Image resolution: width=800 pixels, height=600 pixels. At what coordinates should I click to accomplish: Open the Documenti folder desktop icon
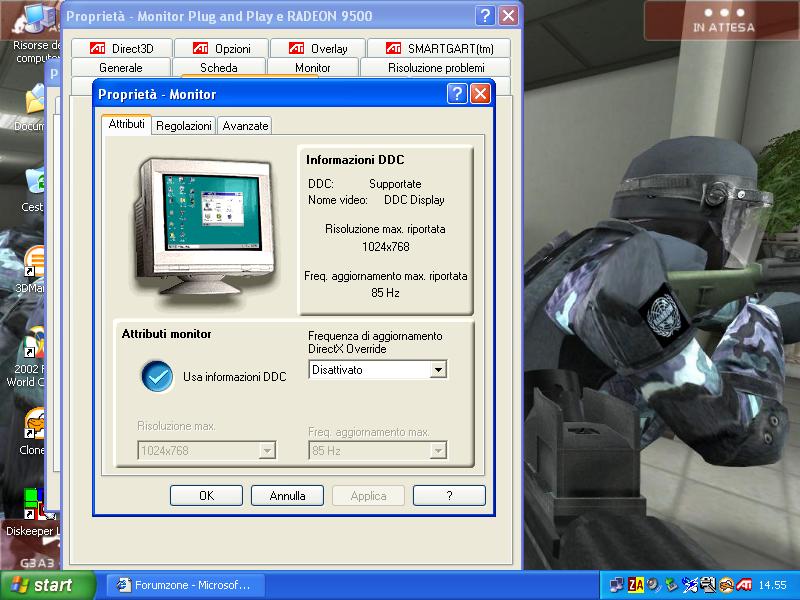point(35,106)
